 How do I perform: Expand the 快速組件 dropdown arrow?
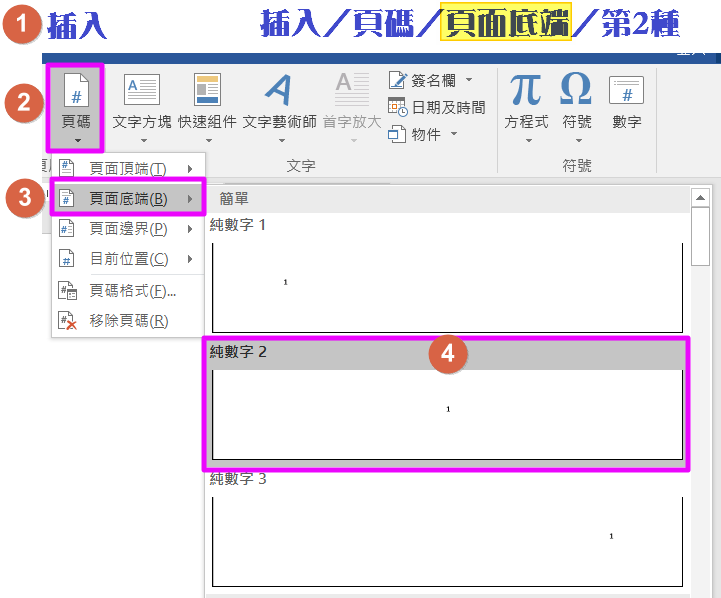pyautogui.click(x=209, y=141)
